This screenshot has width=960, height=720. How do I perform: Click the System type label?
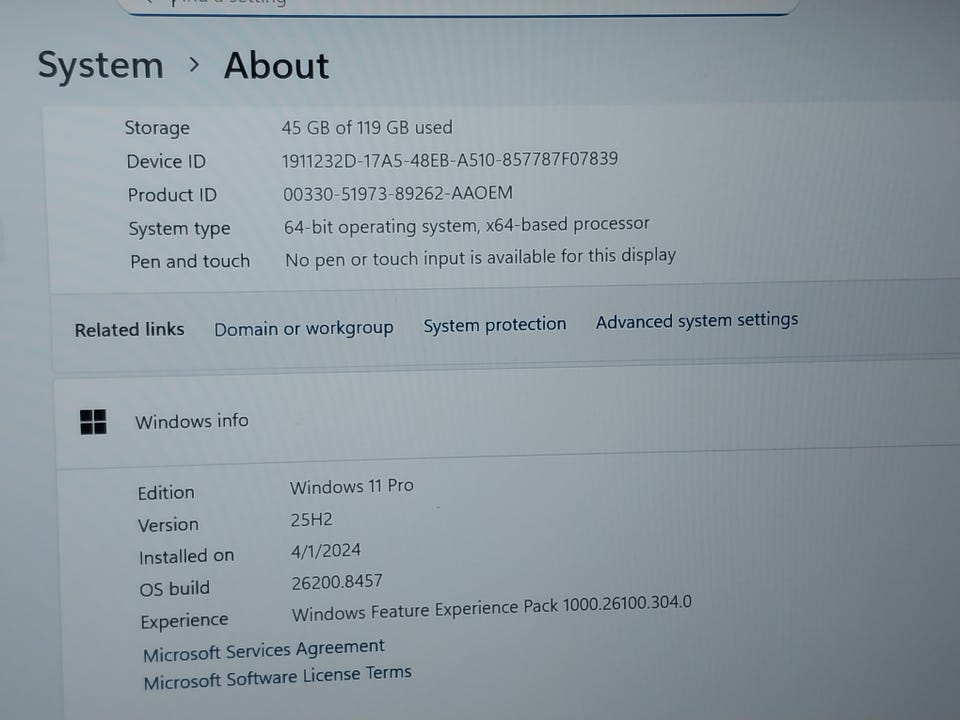[x=179, y=228]
